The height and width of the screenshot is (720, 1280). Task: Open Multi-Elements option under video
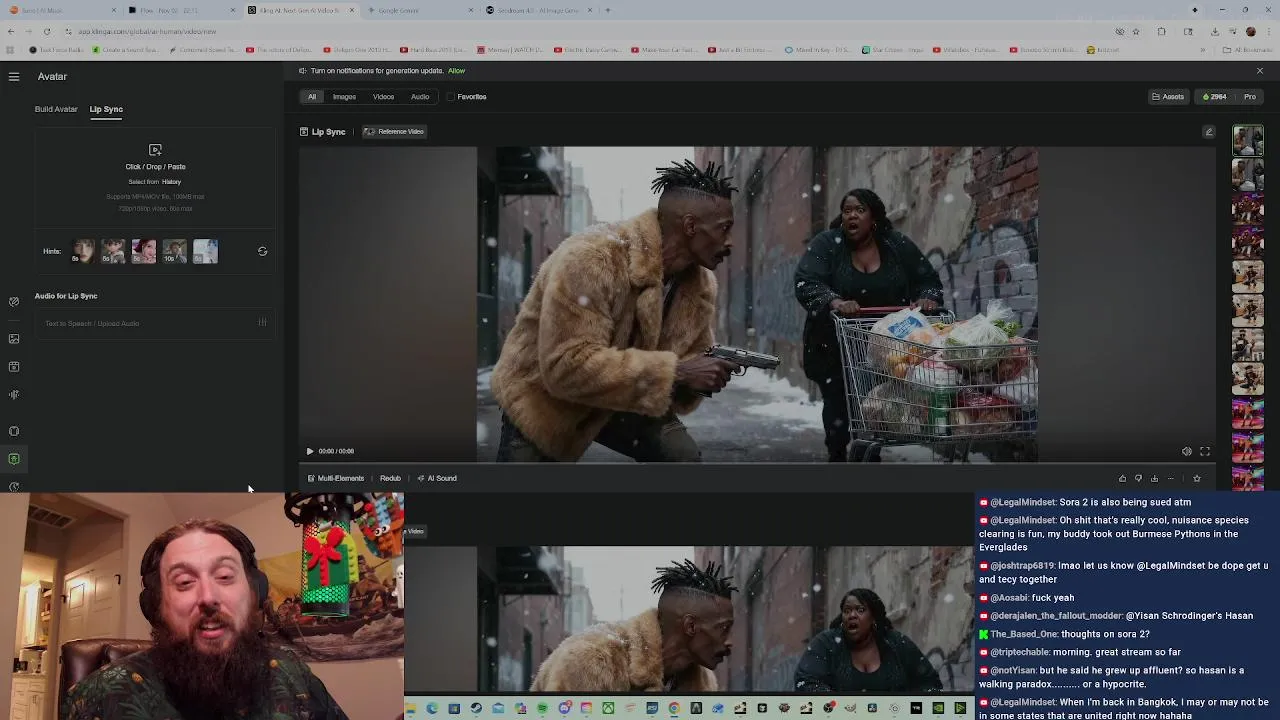click(x=336, y=478)
